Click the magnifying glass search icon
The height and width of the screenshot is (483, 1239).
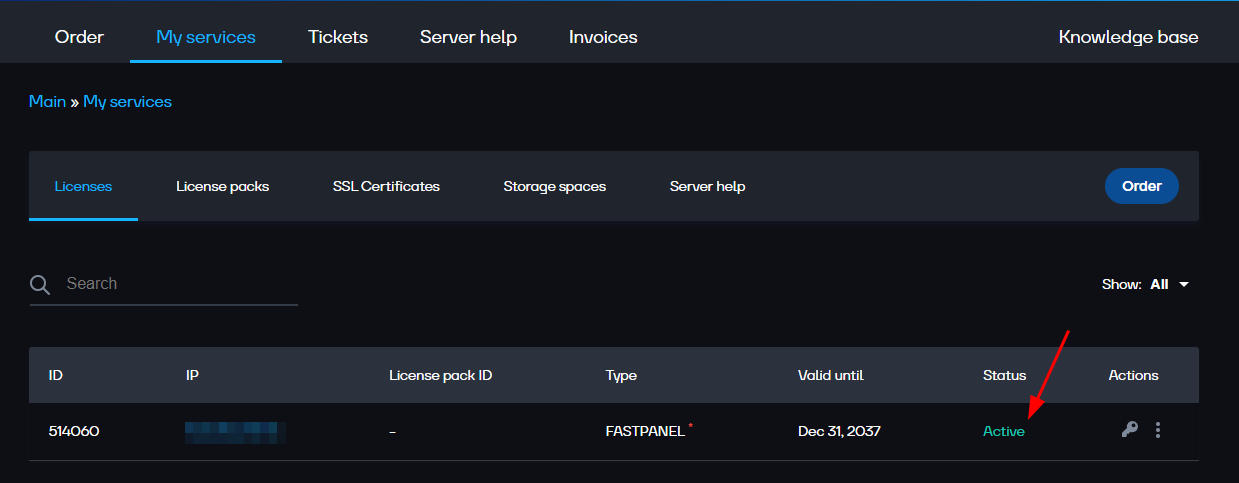[x=40, y=285]
